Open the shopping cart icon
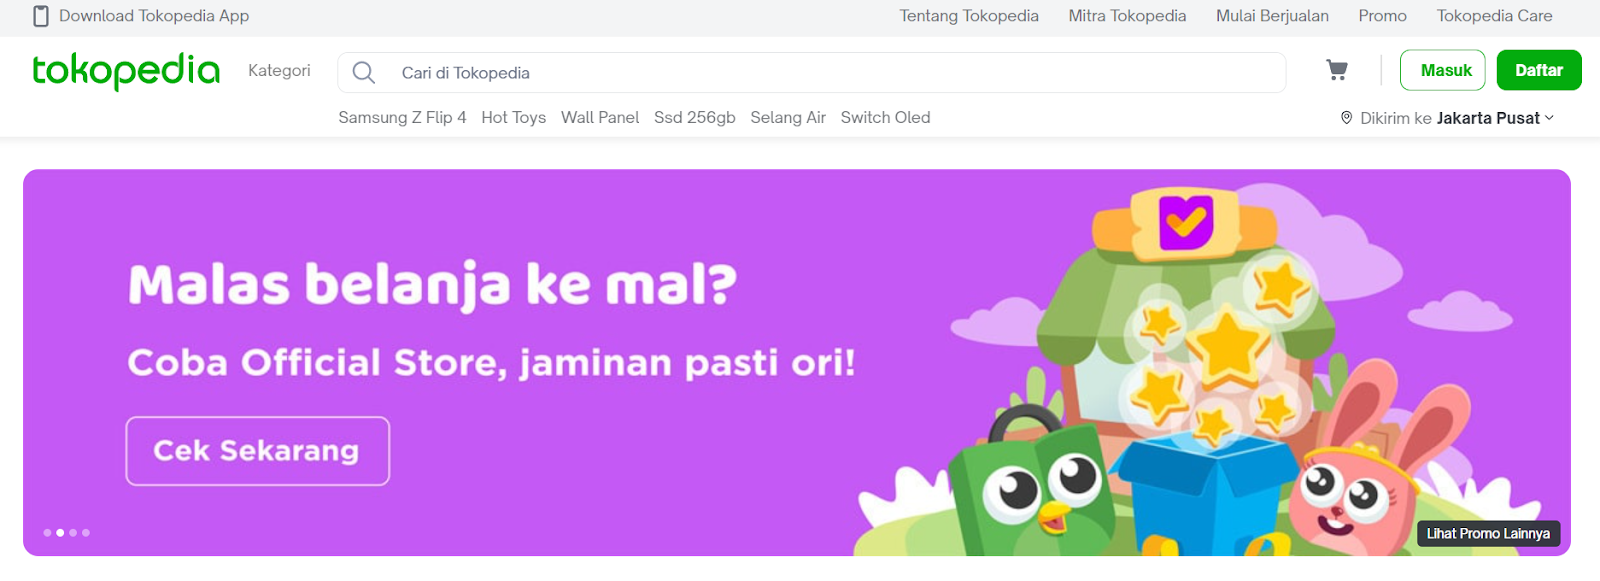The width and height of the screenshot is (1600, 581). (1336, 70)
